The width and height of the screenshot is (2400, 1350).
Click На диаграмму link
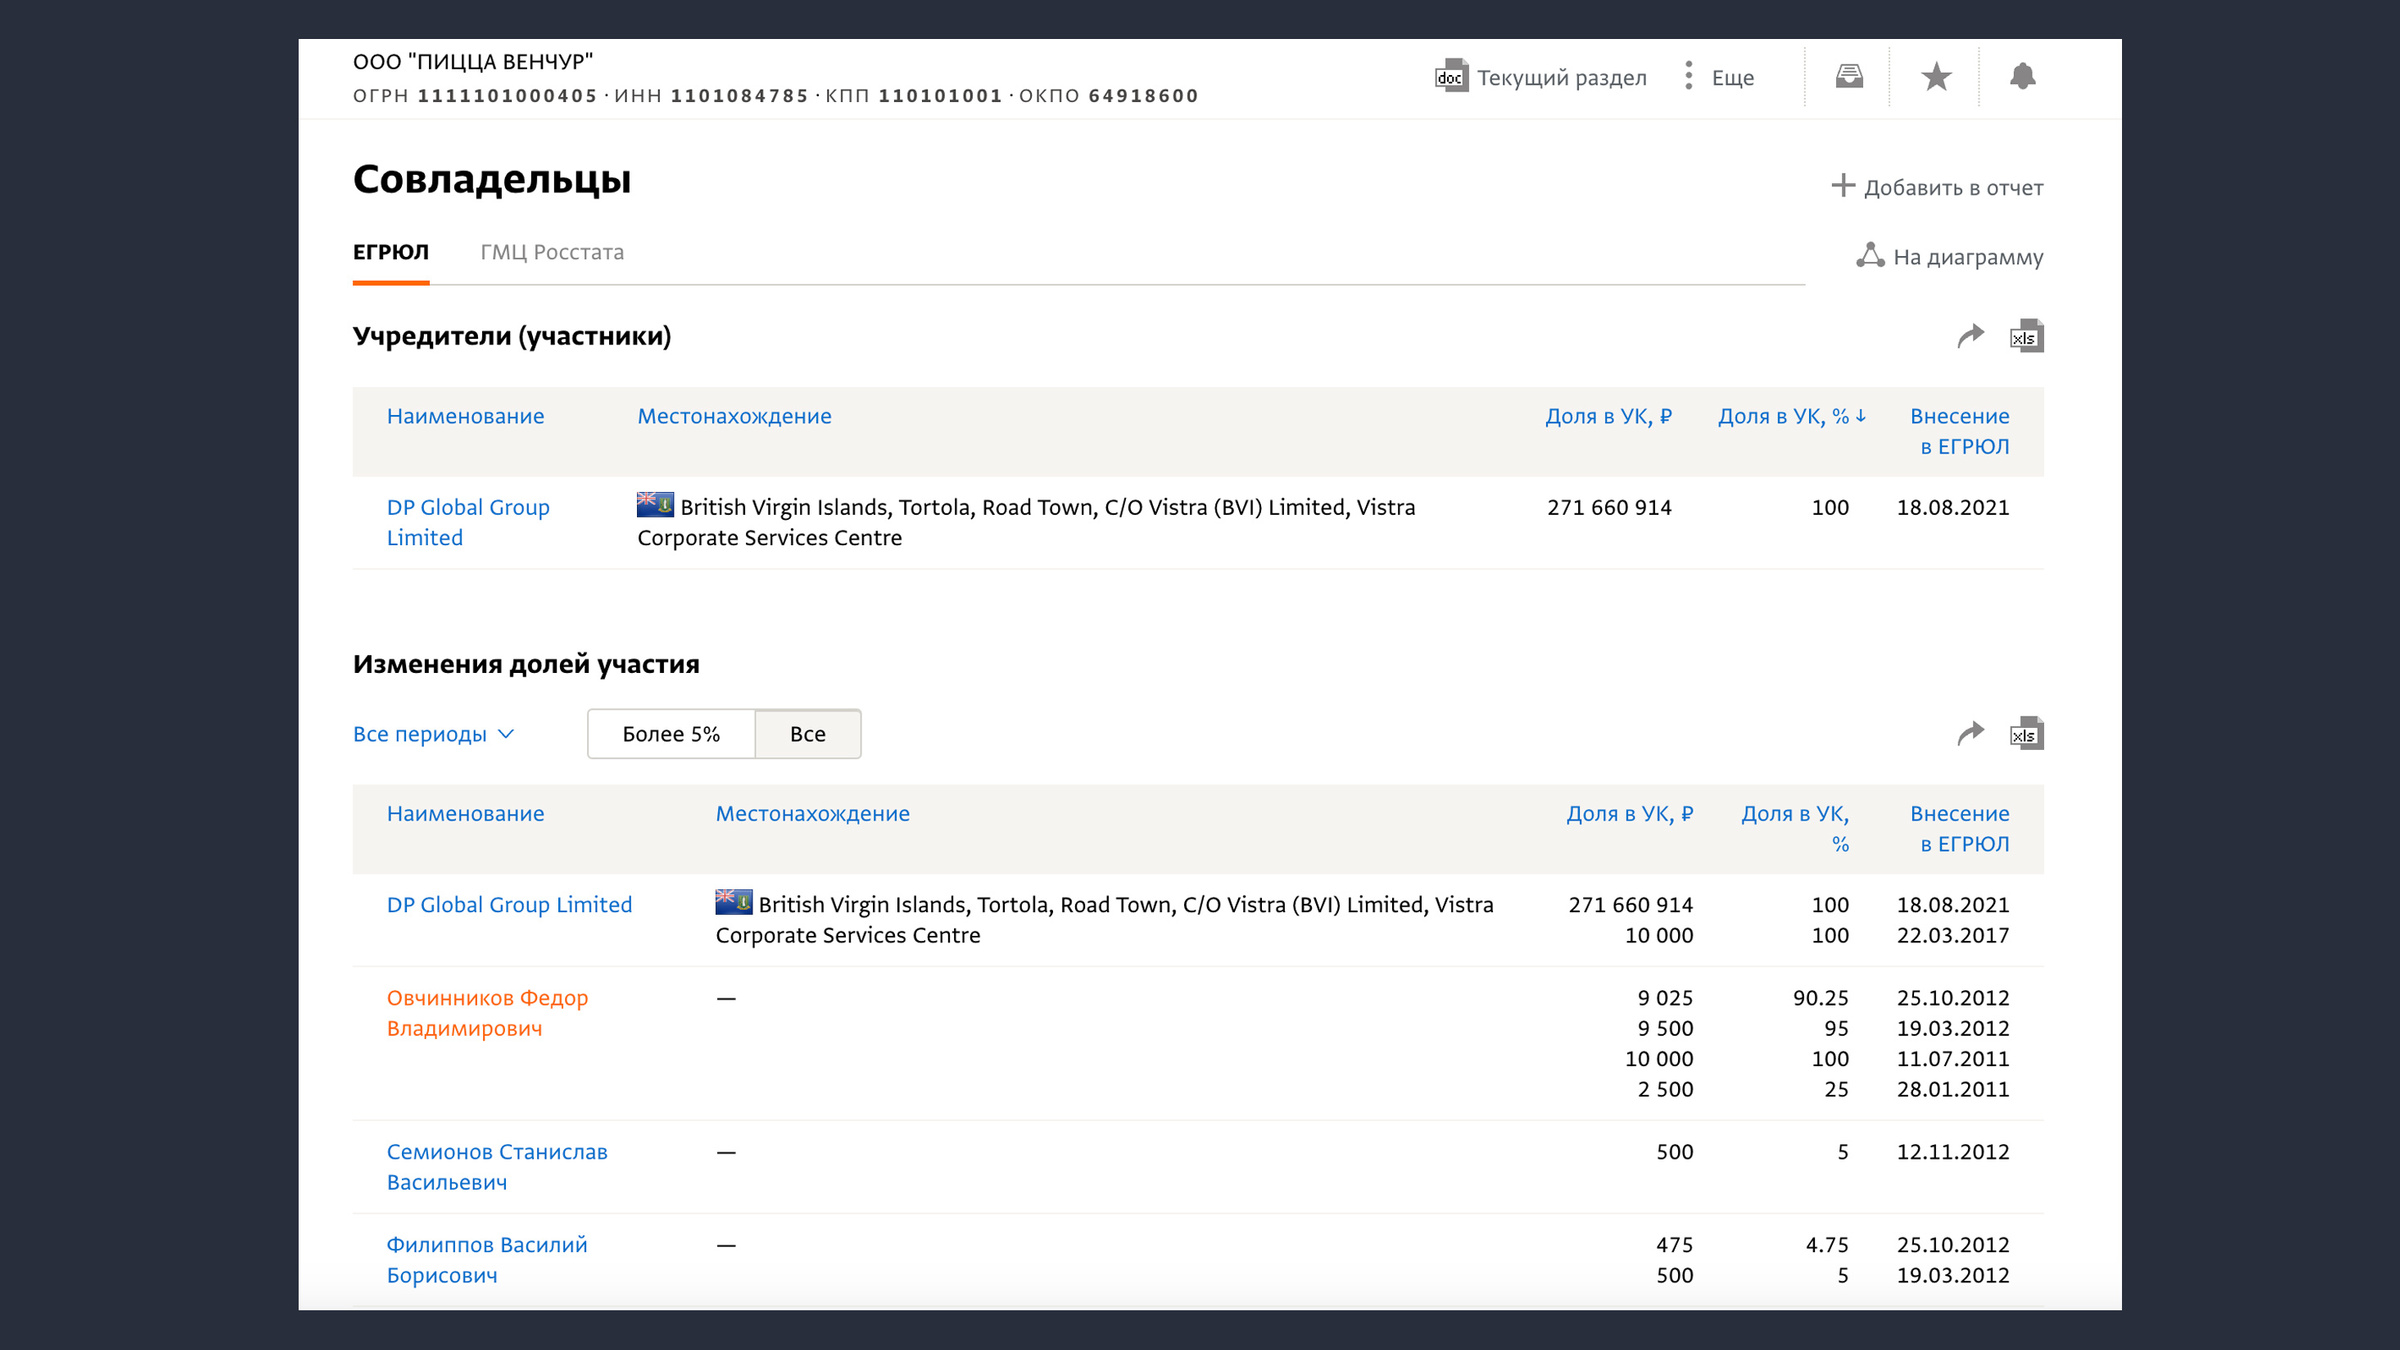point(1968,257)
